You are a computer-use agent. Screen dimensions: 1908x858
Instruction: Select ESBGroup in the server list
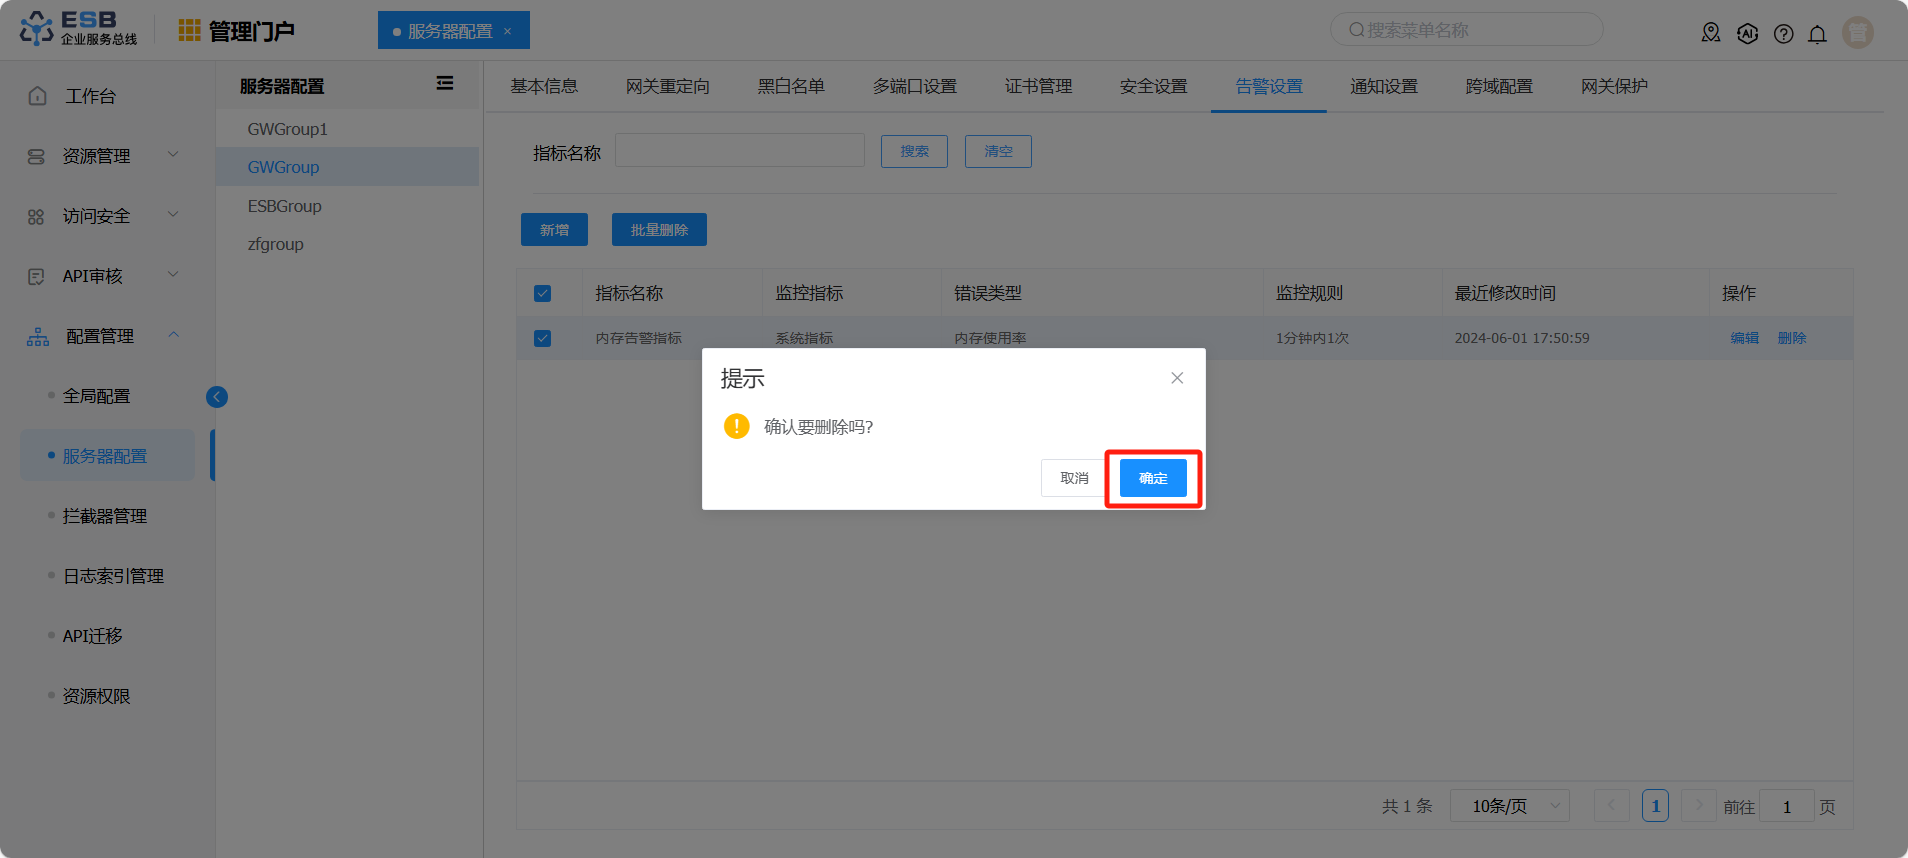click(x=285, y=206)
